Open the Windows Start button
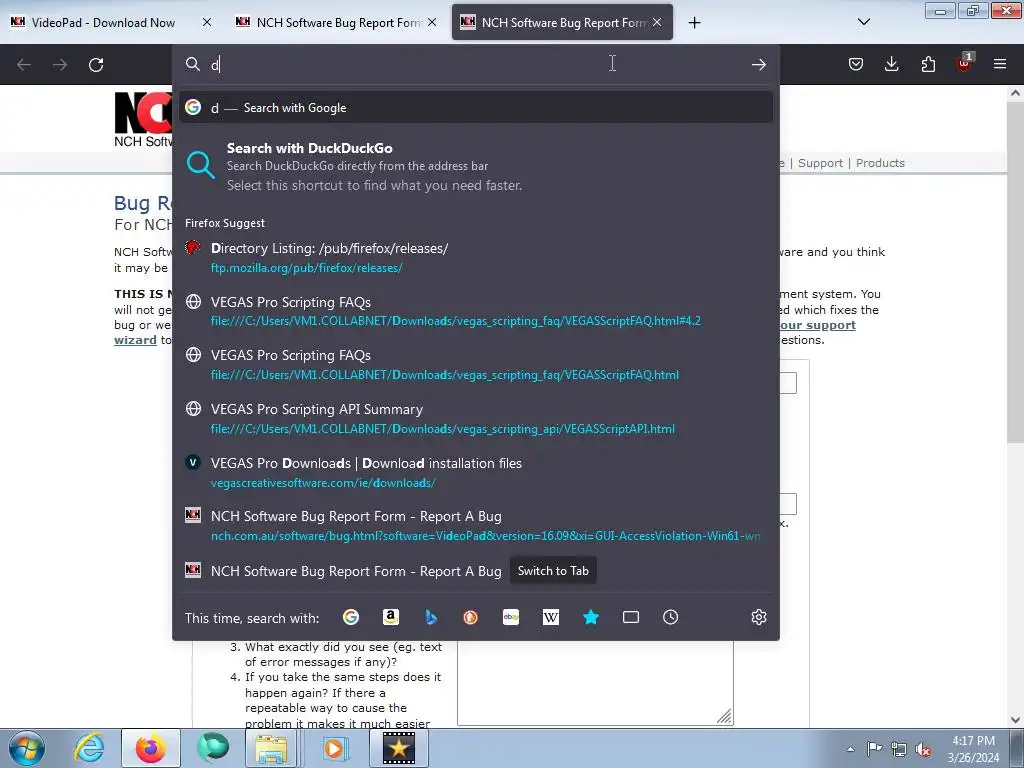The width and height of the screenshot is (1024, 768). coord(27,748)
